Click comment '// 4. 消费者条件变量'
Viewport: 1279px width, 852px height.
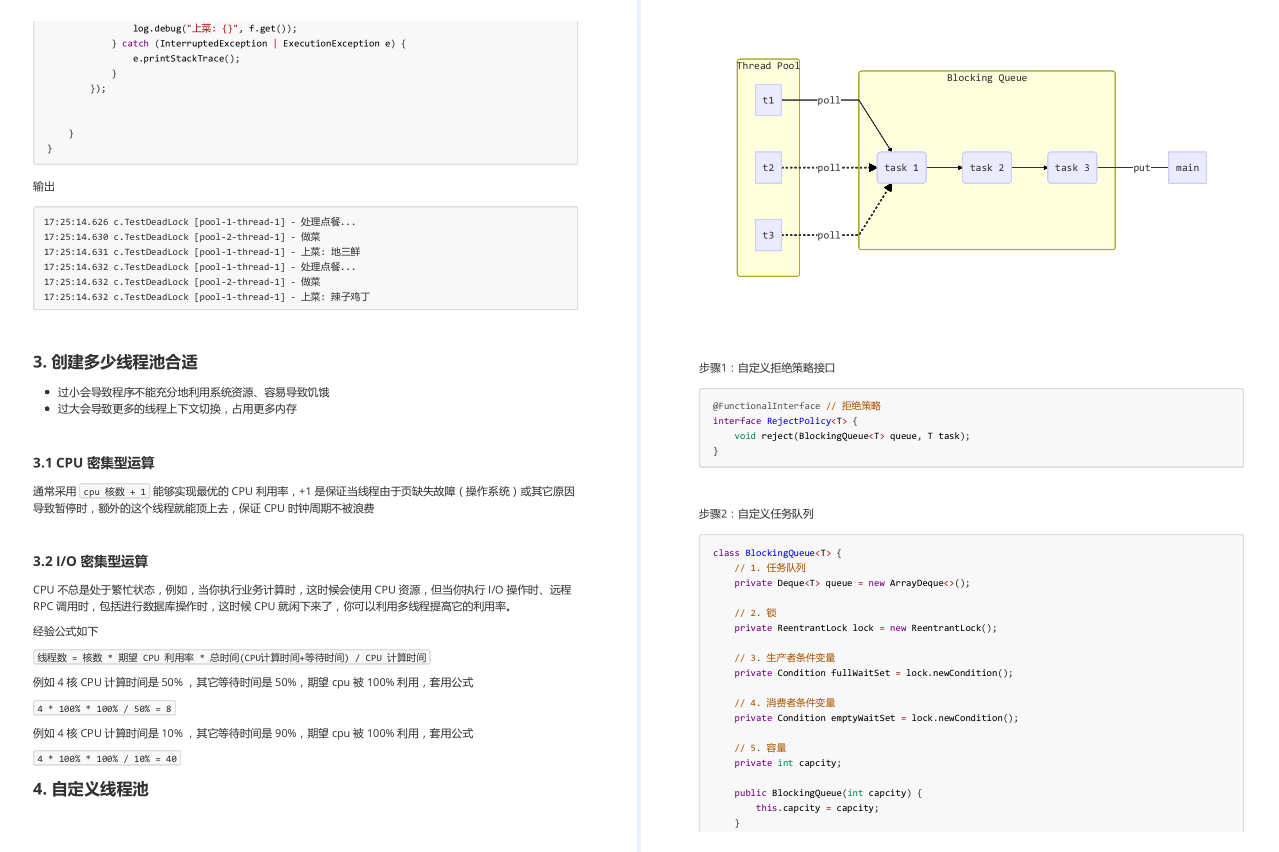[785, 703]
